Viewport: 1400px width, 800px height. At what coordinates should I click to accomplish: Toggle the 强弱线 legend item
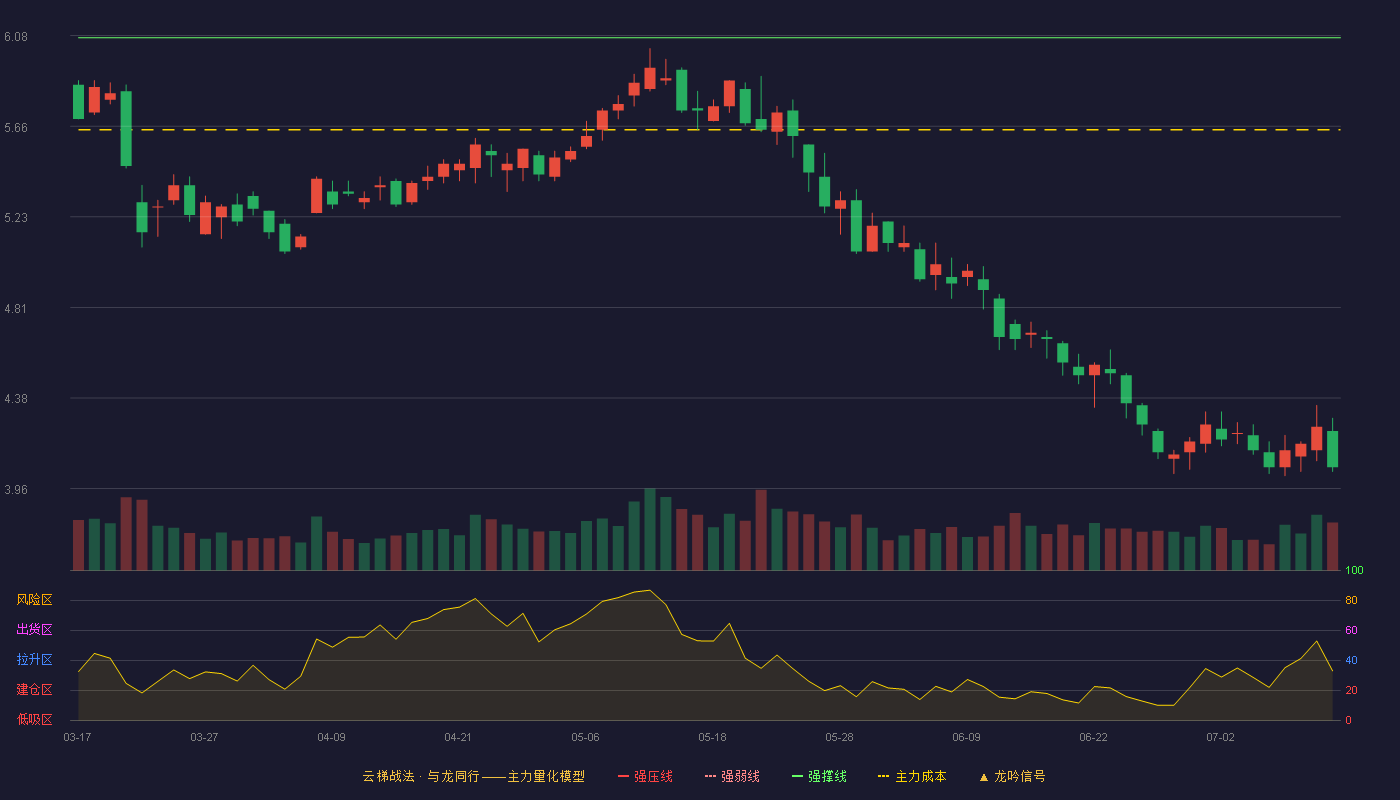[x=732, y=776]
